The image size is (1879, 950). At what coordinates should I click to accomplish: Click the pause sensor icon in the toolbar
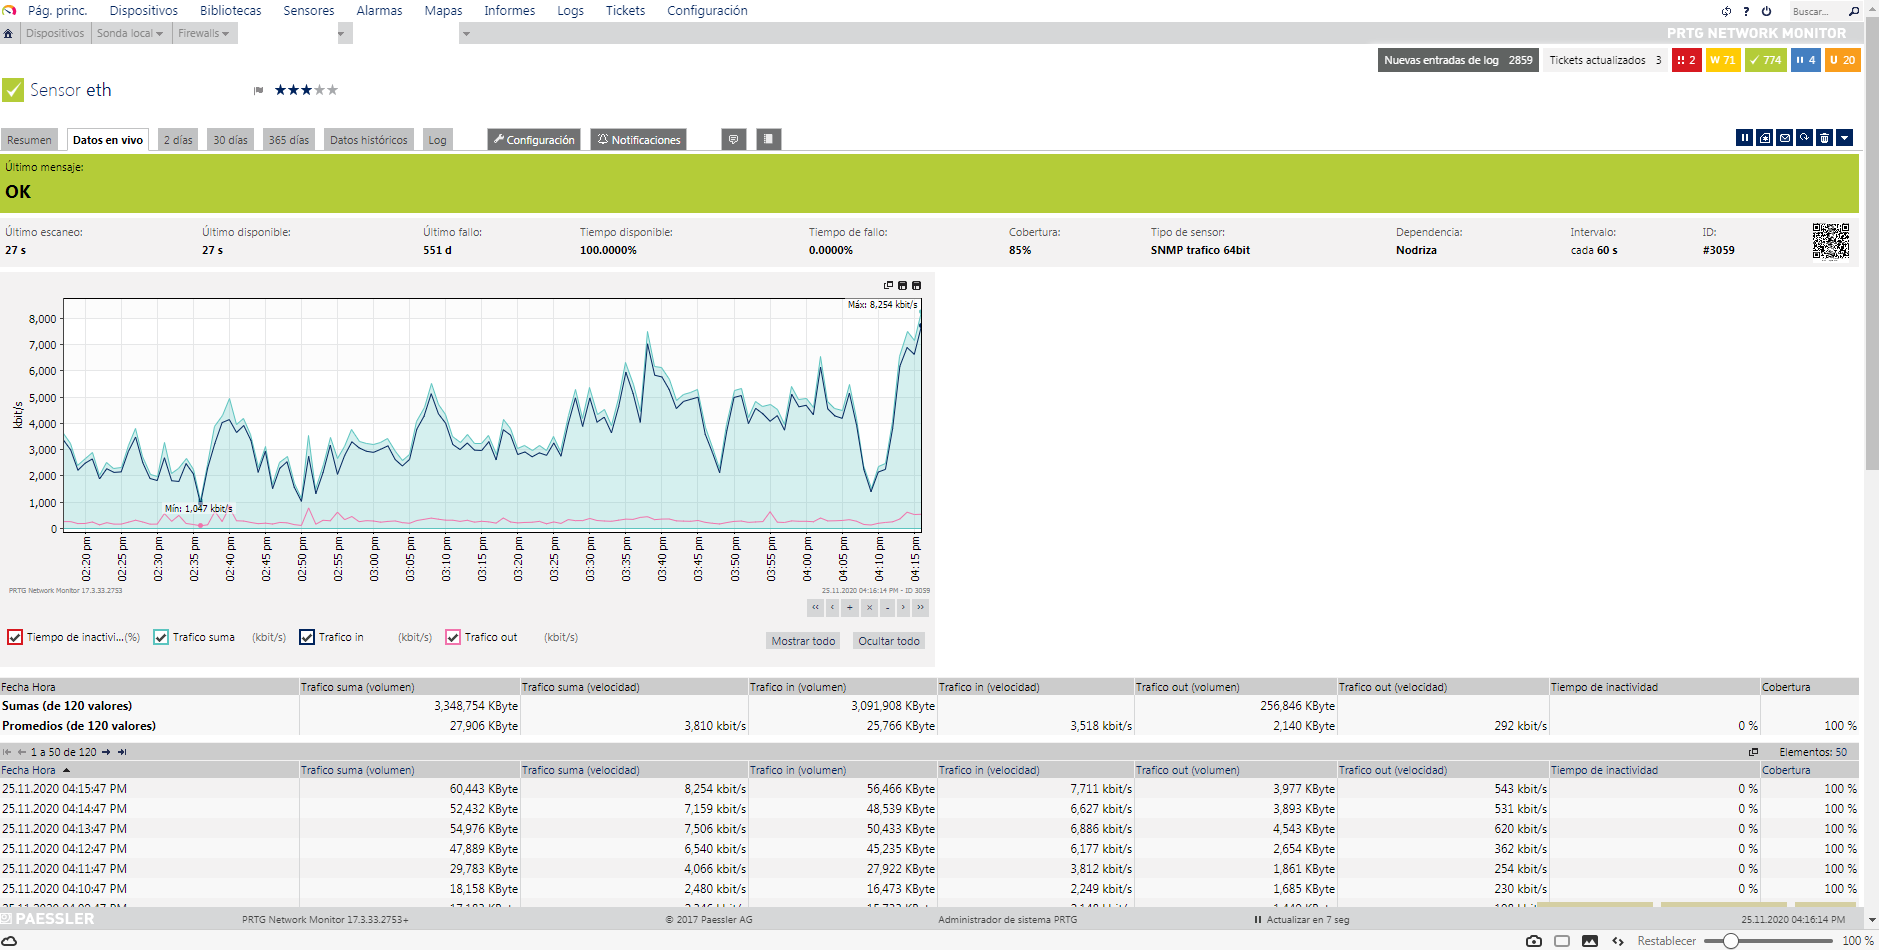point(1744,138)
